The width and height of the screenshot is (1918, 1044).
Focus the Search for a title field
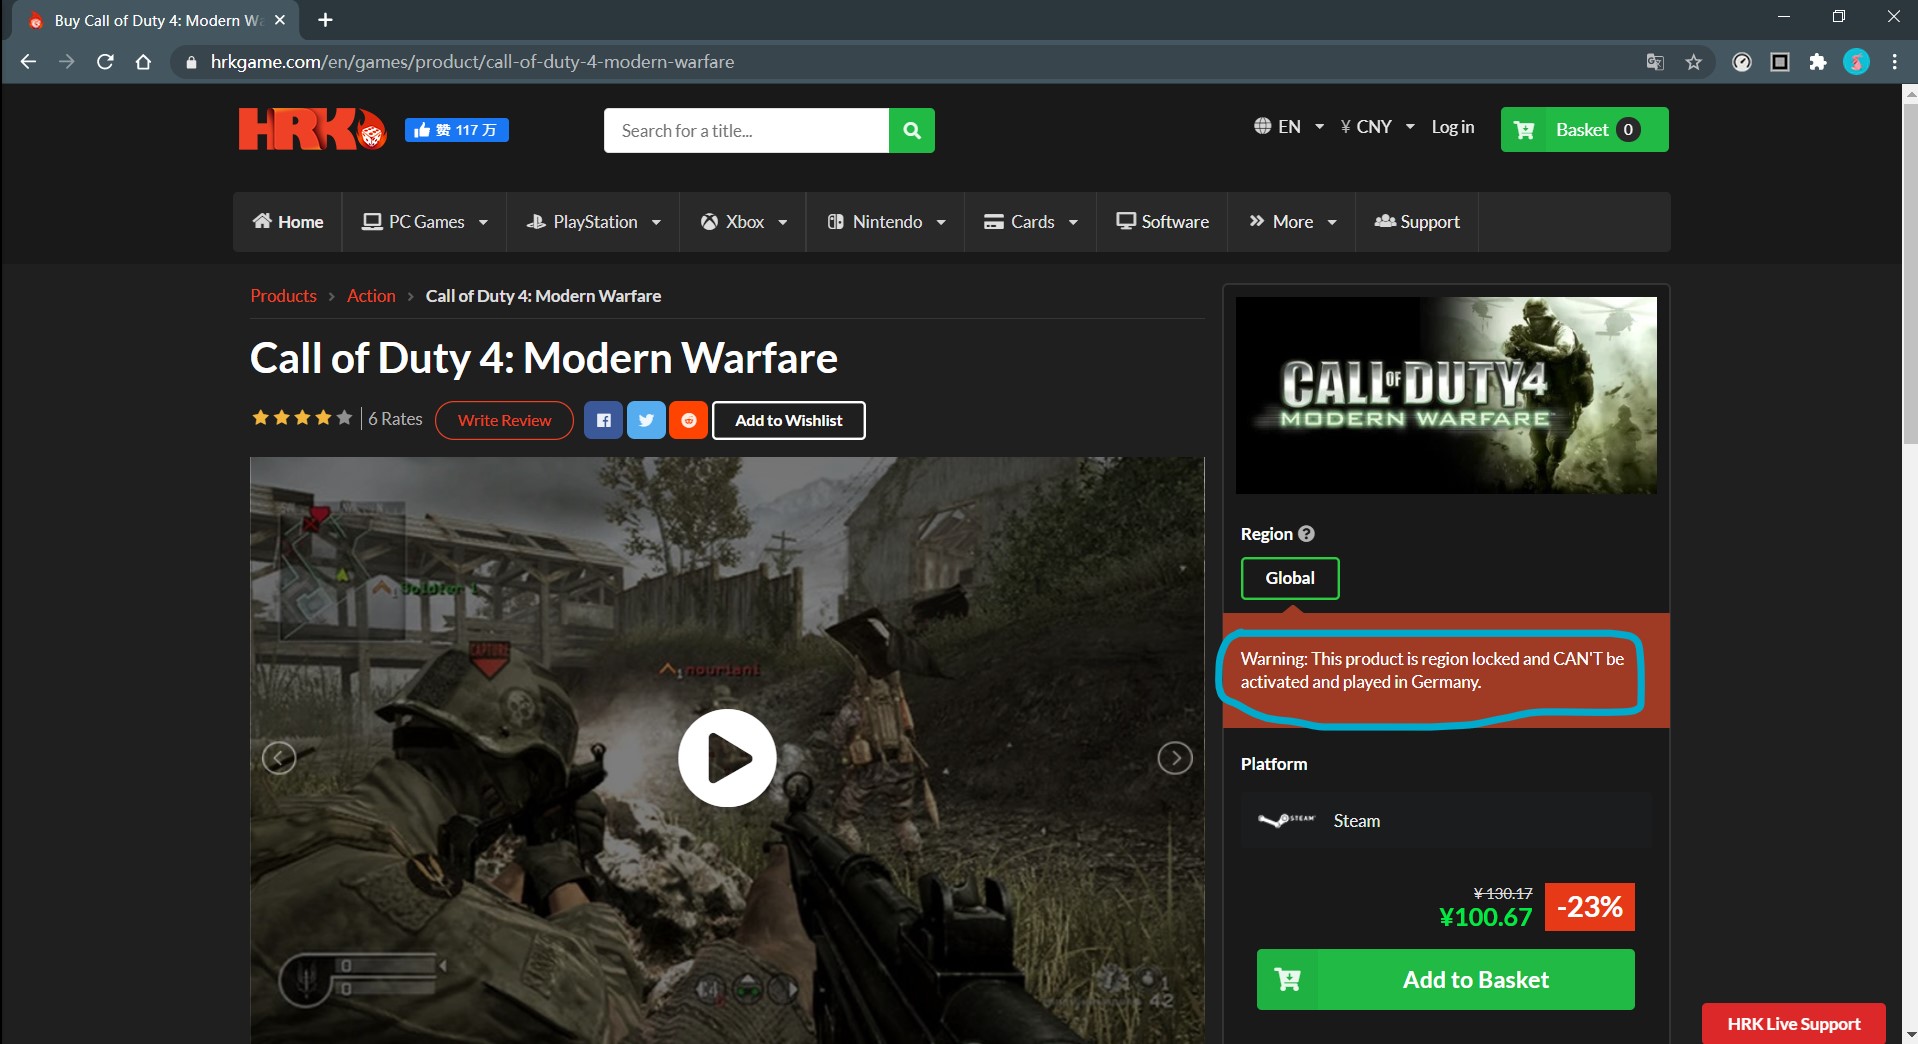coord(746,130)
